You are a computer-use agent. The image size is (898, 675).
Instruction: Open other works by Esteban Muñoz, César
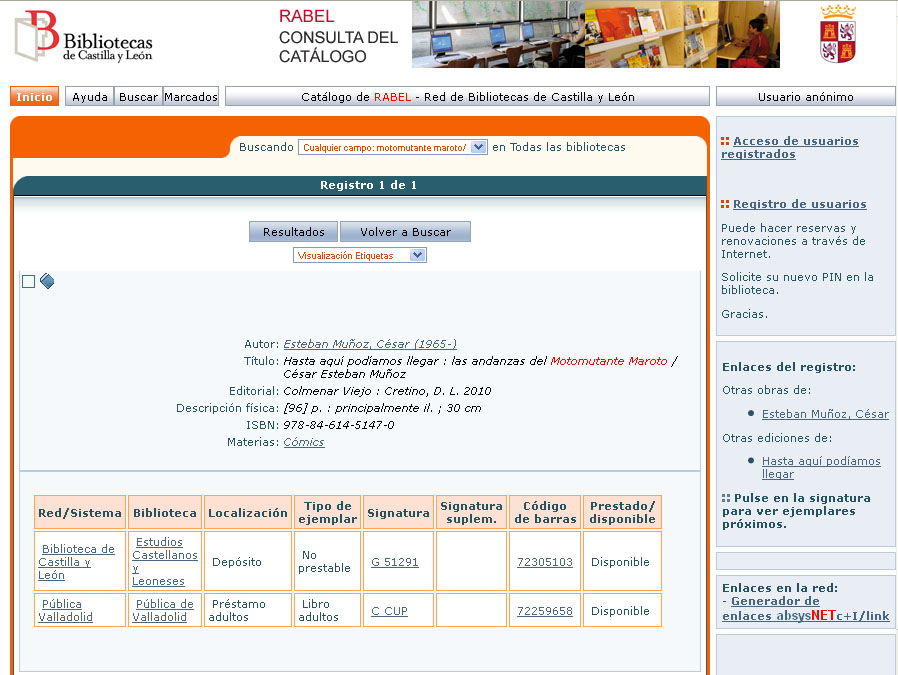pyautogui.click(x=825, y=414)
